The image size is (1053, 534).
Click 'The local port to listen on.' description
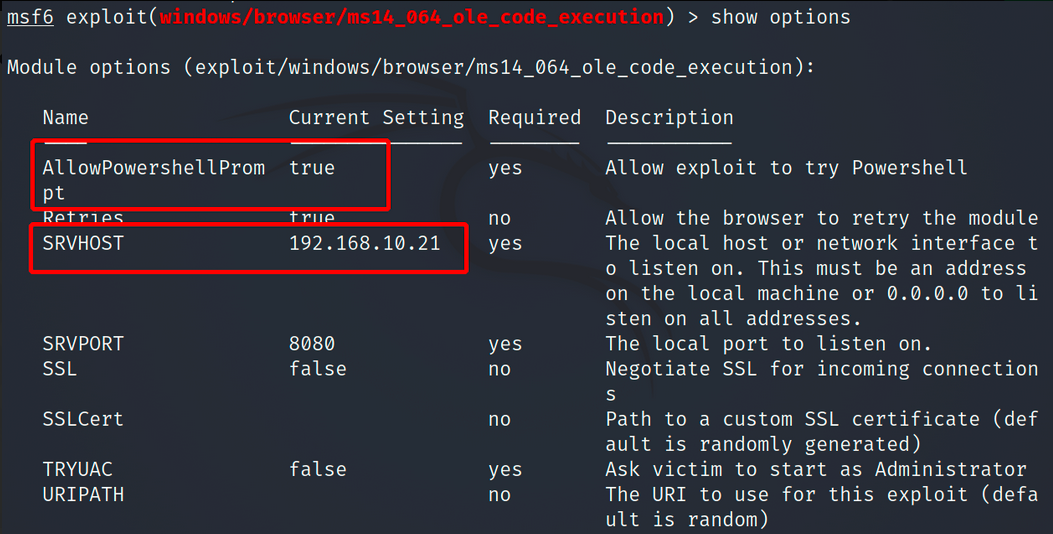tap(768, 344)
